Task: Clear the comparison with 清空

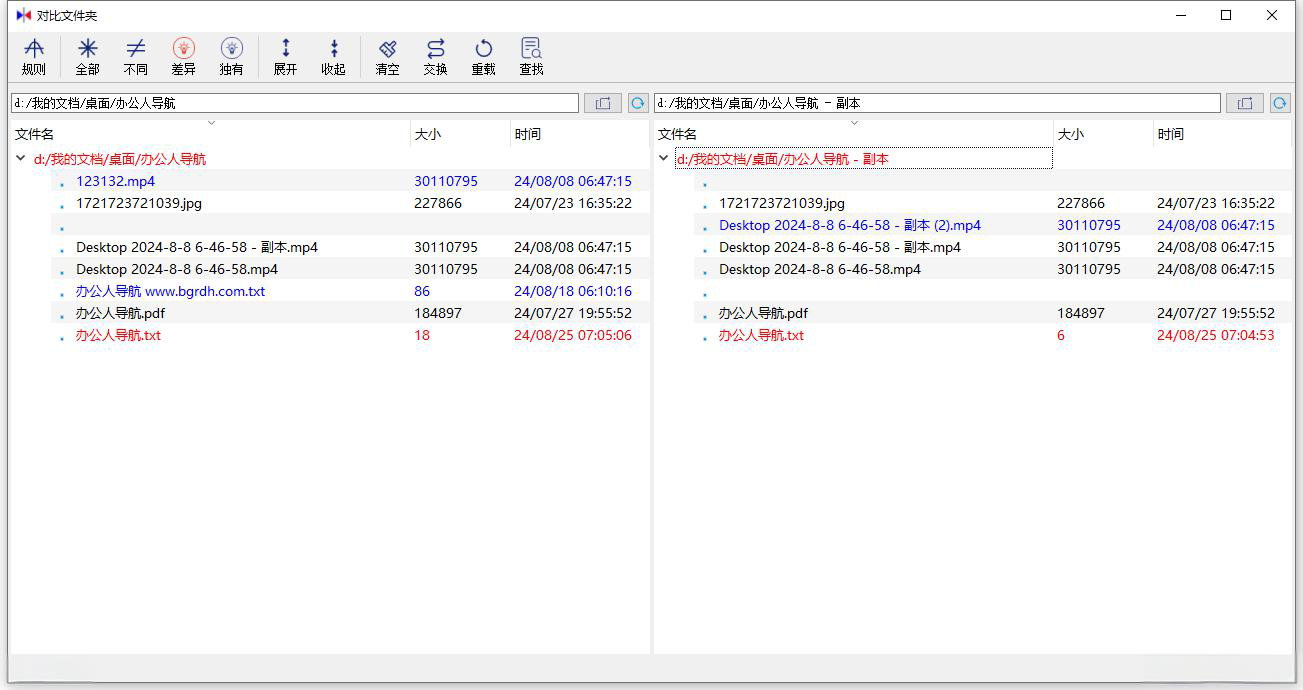Action: 387,57
